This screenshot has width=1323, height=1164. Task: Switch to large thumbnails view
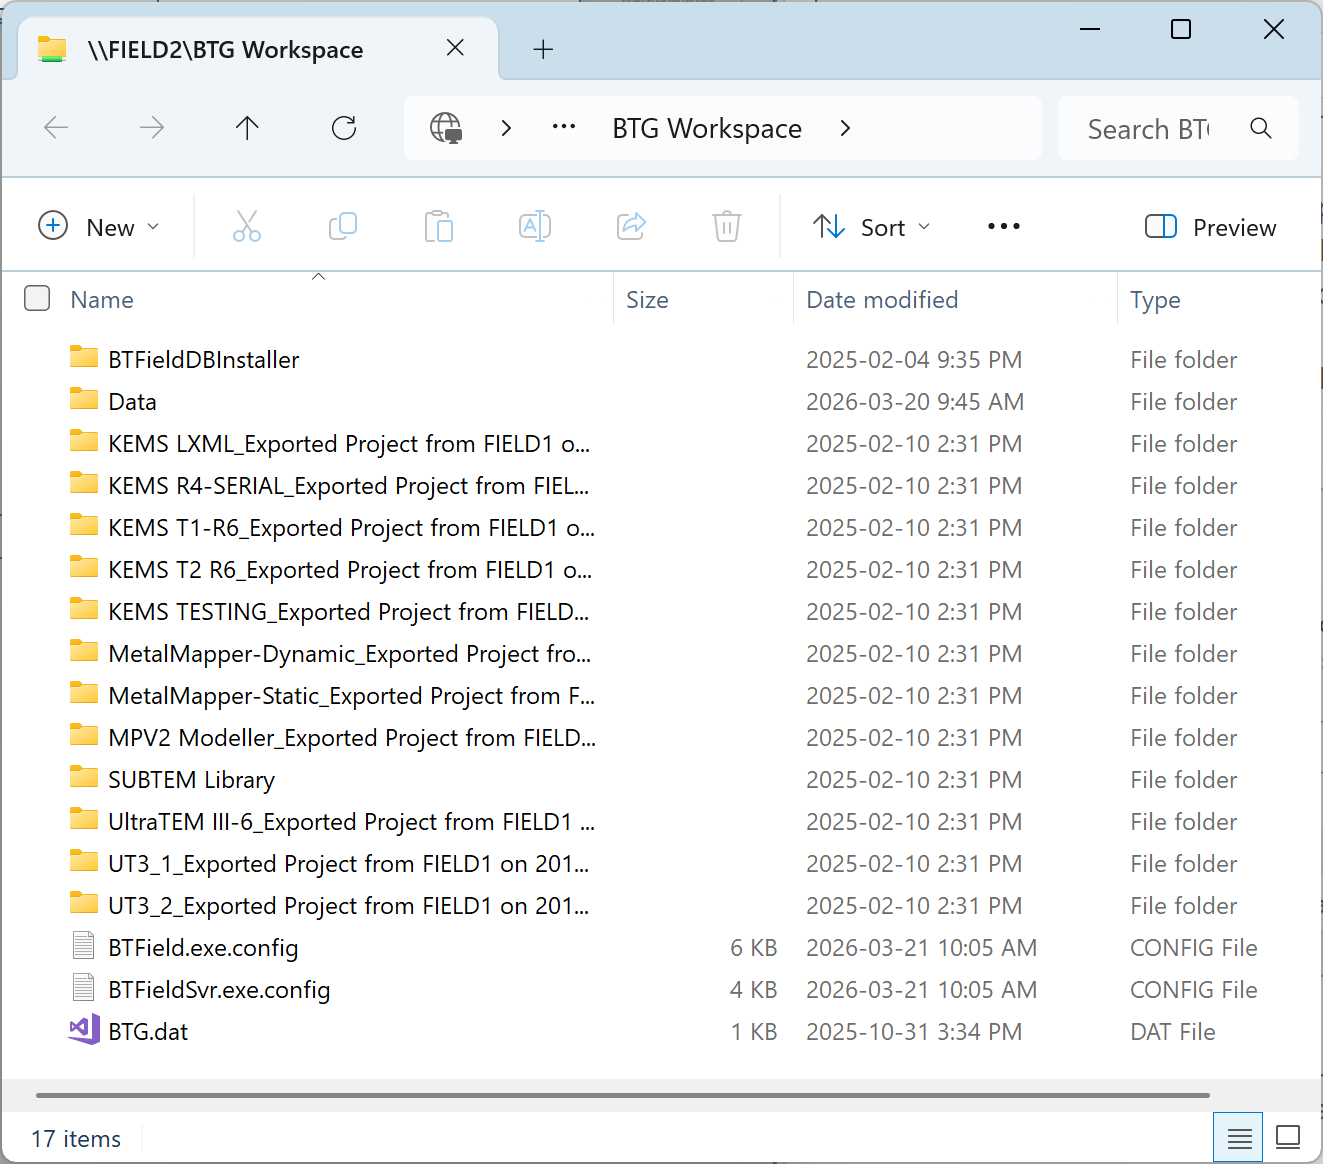(x=1288, y=1138)
